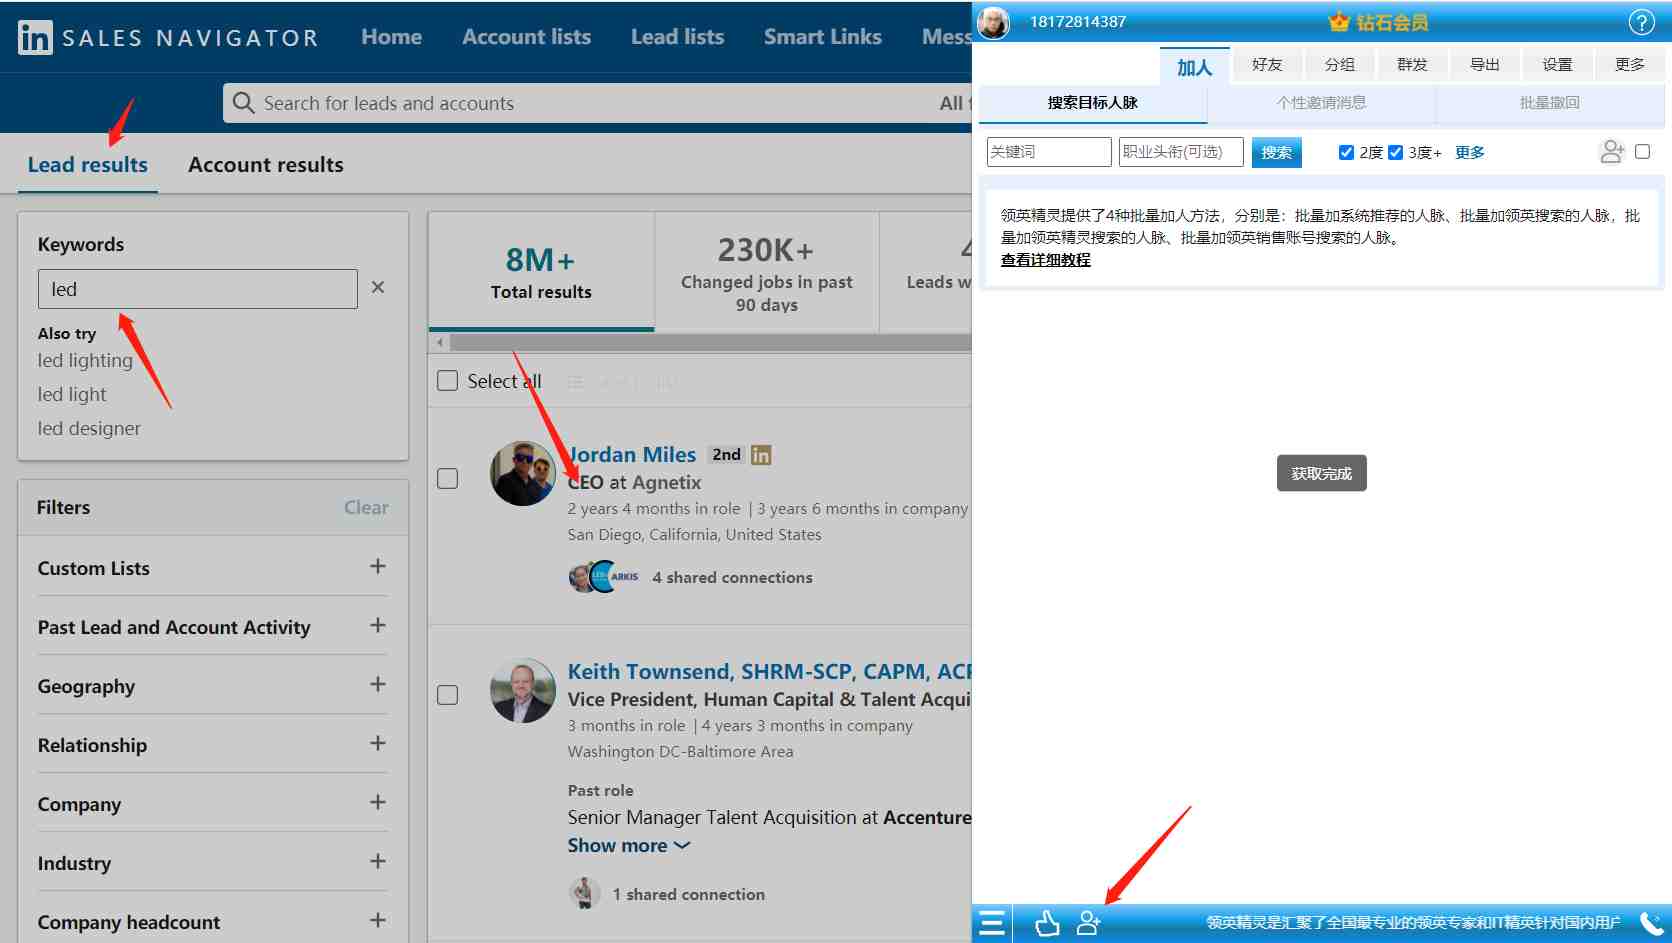Click LinkedIn badge next to Jordan Miles

[x=761, y=455]
